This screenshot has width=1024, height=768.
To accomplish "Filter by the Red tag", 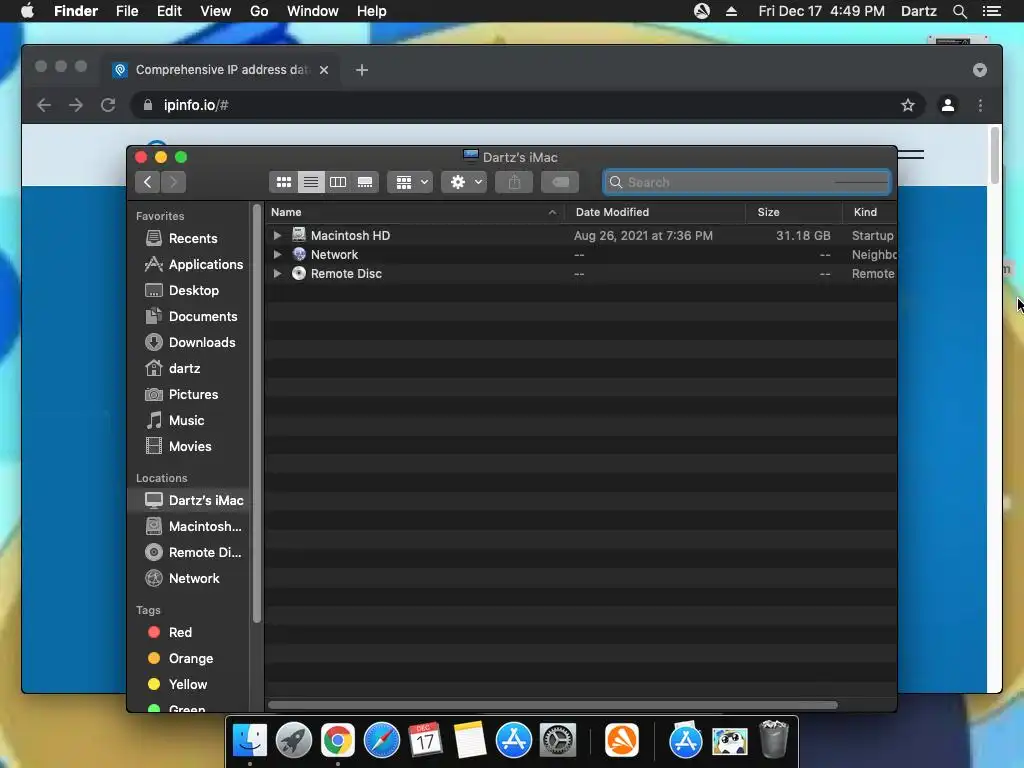I will click(189, 633).
